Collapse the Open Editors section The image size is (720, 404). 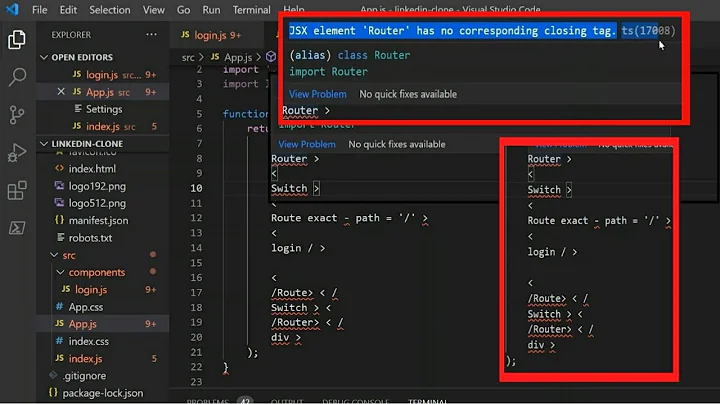coord(44,57)
